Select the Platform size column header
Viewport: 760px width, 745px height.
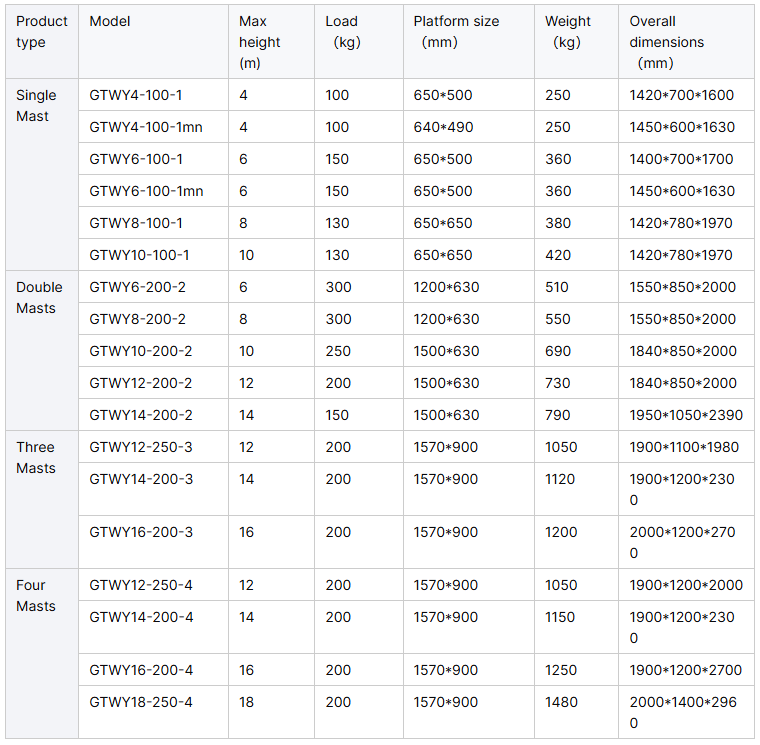[x=456, y=32]
